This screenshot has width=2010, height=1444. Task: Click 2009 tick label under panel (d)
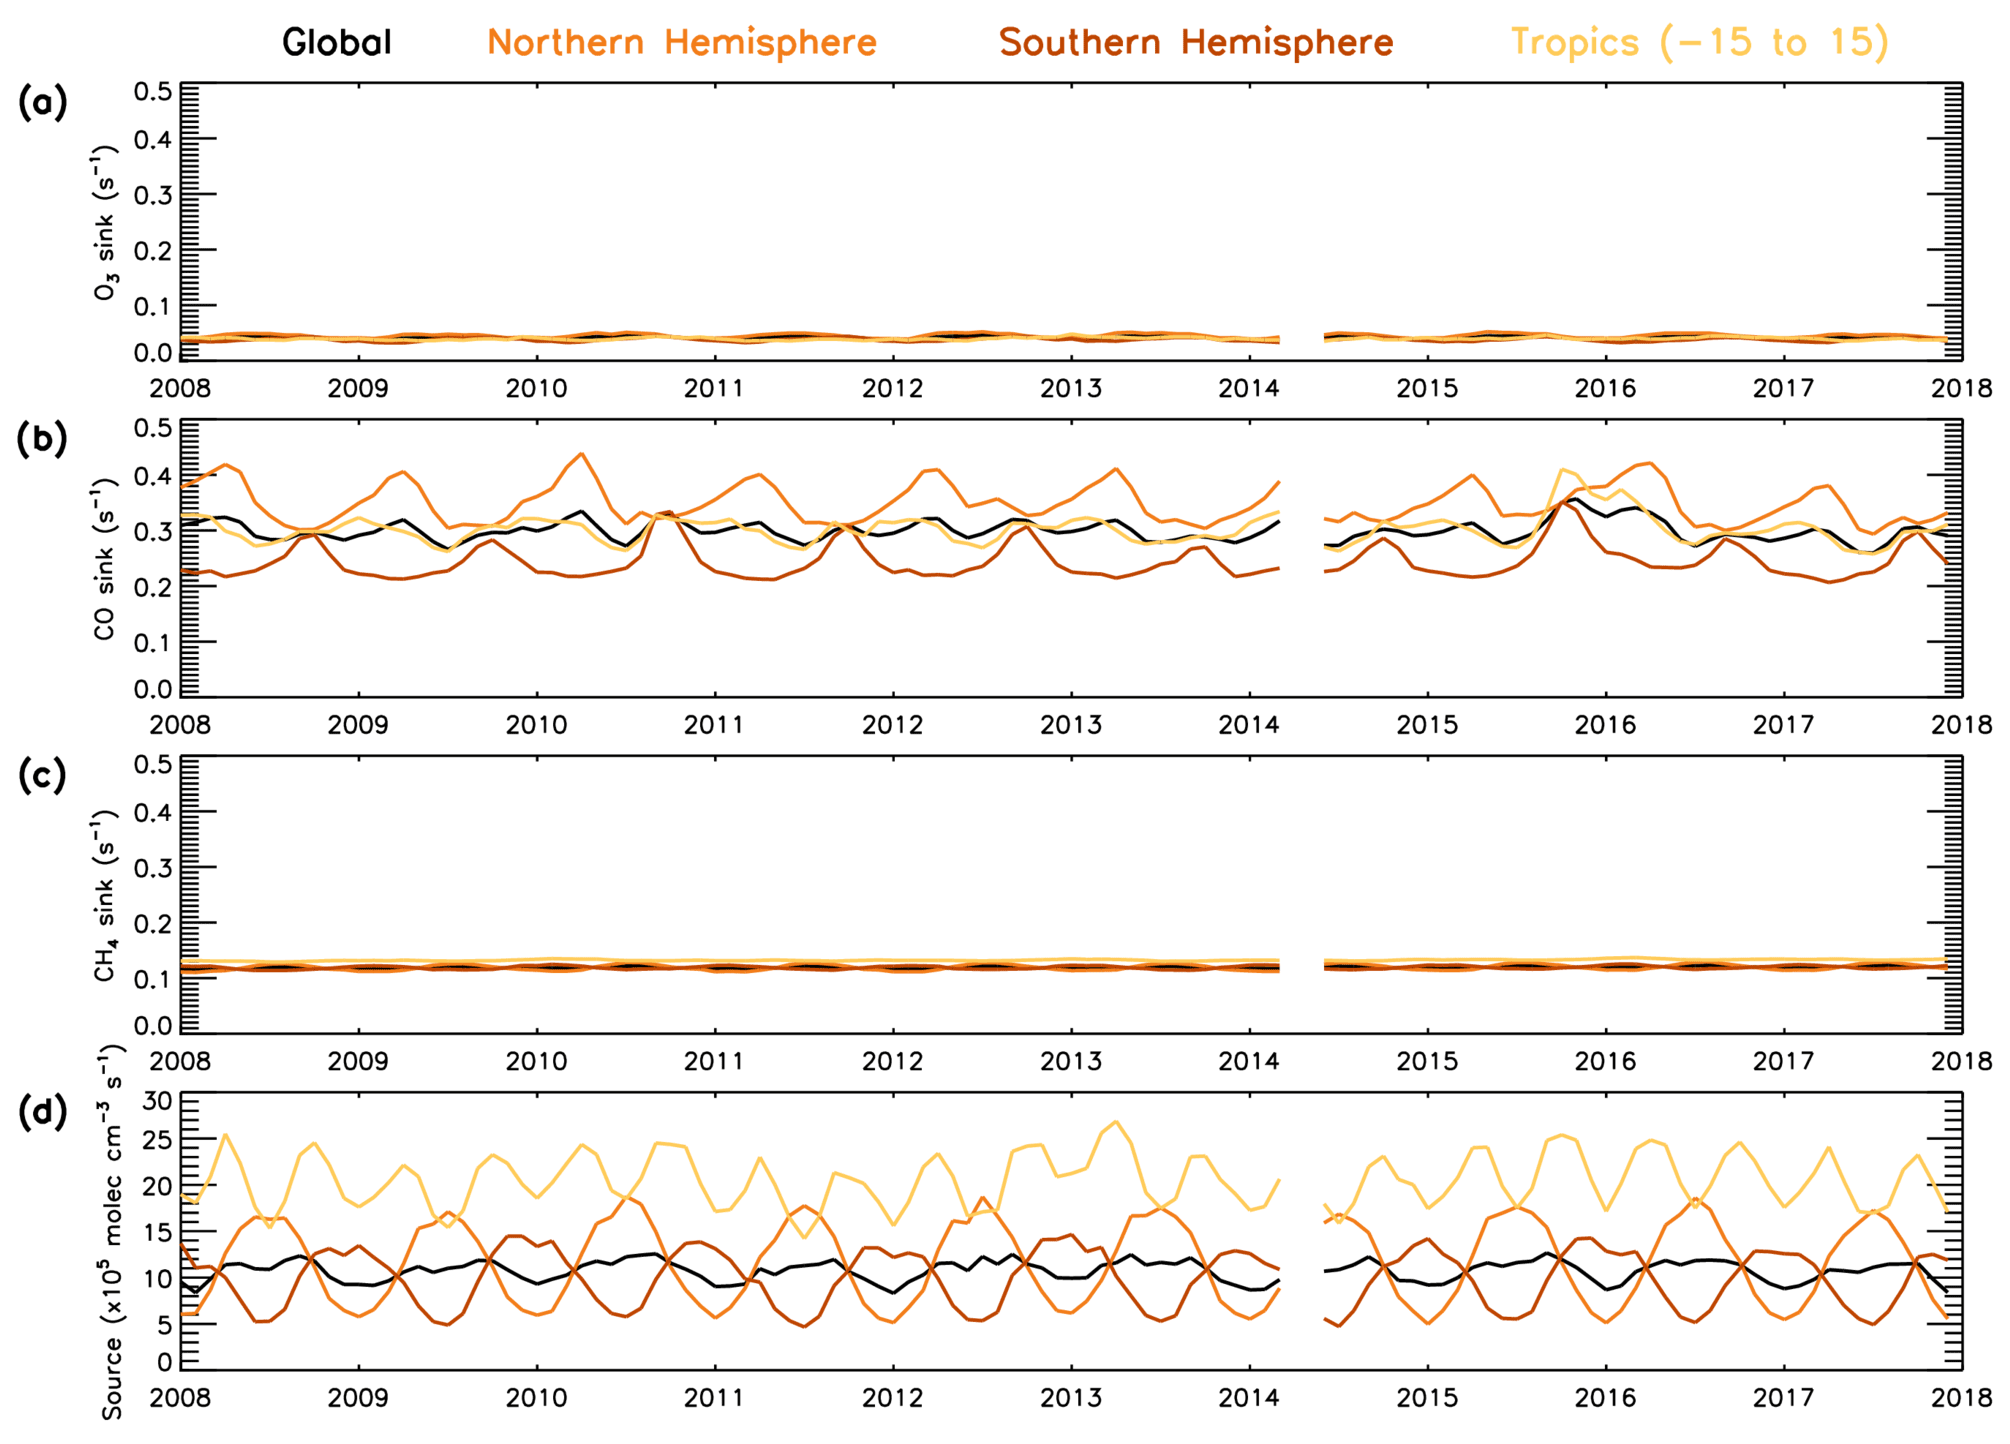(x=358, y=1398)
